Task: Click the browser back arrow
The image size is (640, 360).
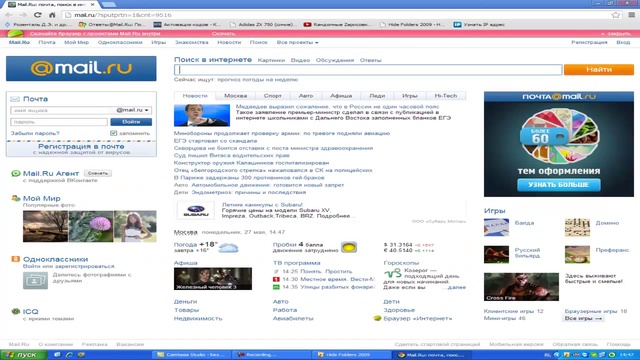Action: coord(9,15)
